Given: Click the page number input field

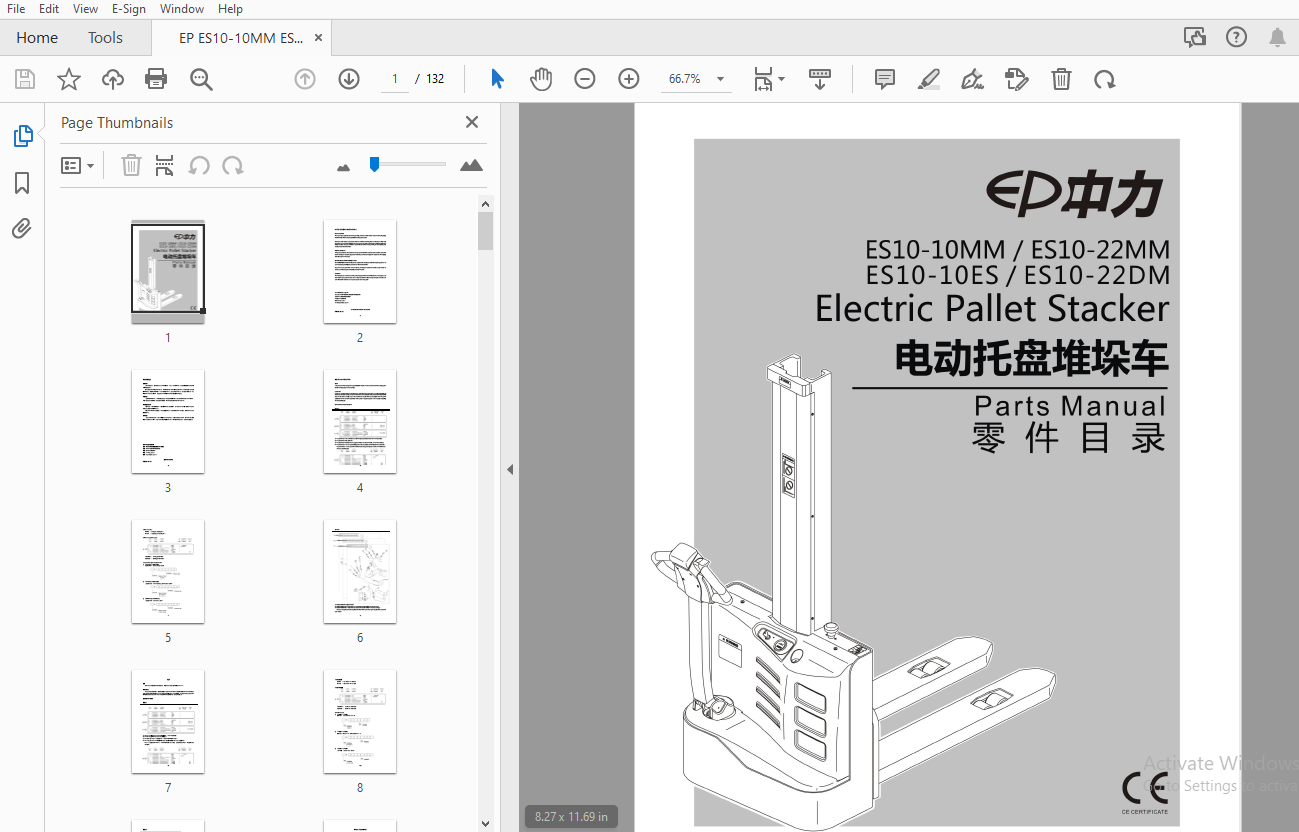Looking at the screenshot, I should 394,79.
